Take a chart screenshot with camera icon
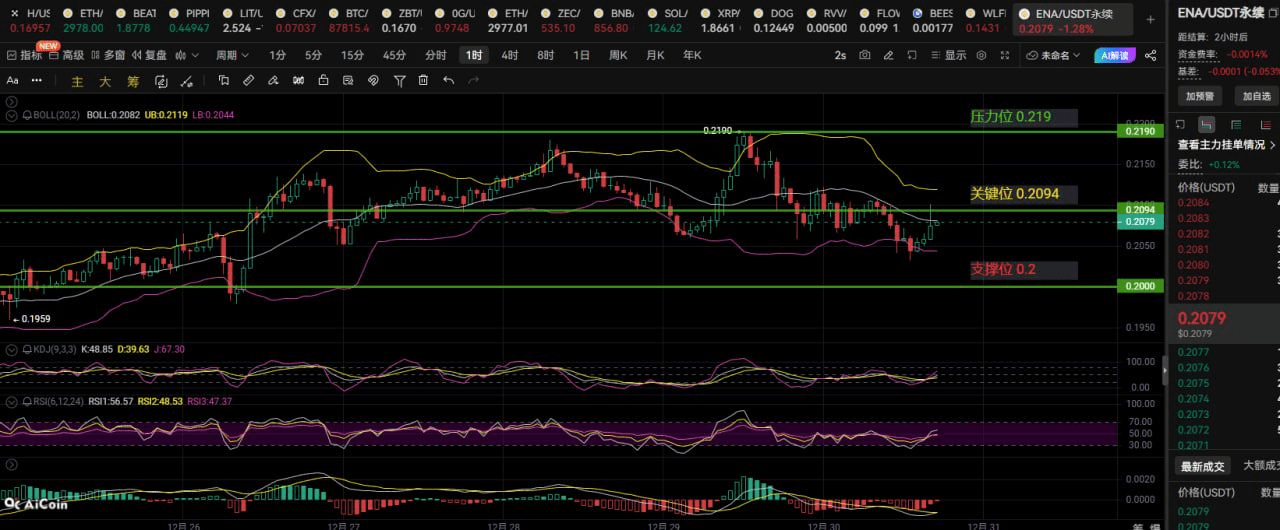Image resolution: width=1280 pixels, height=530 pixels. point(865,56)
